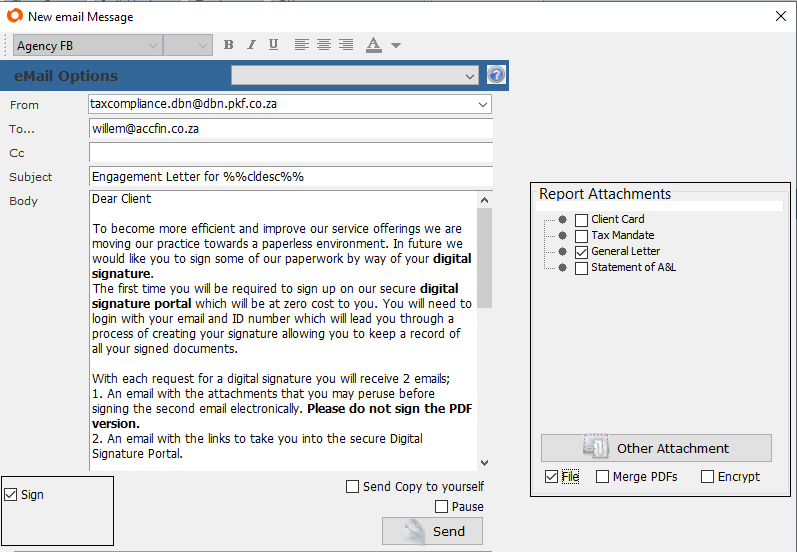Expand the From address dropdown
The image size is (797, 552).
(484, 105)
